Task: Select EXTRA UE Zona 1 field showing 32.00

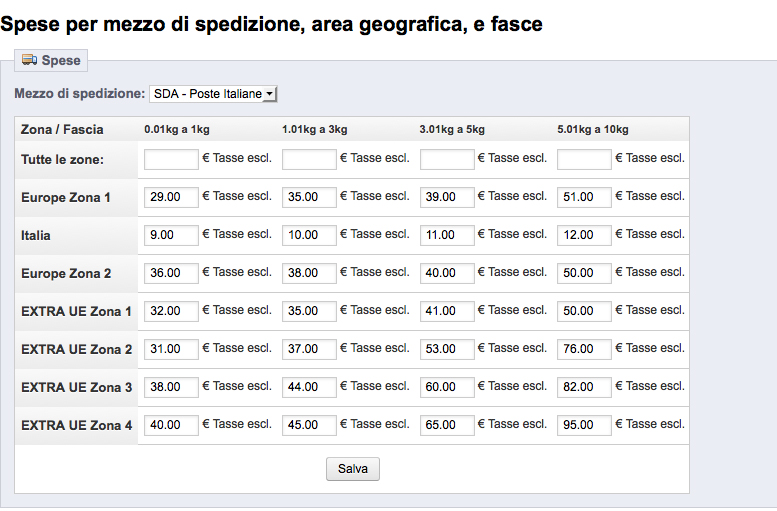Action: click(171, 311)
